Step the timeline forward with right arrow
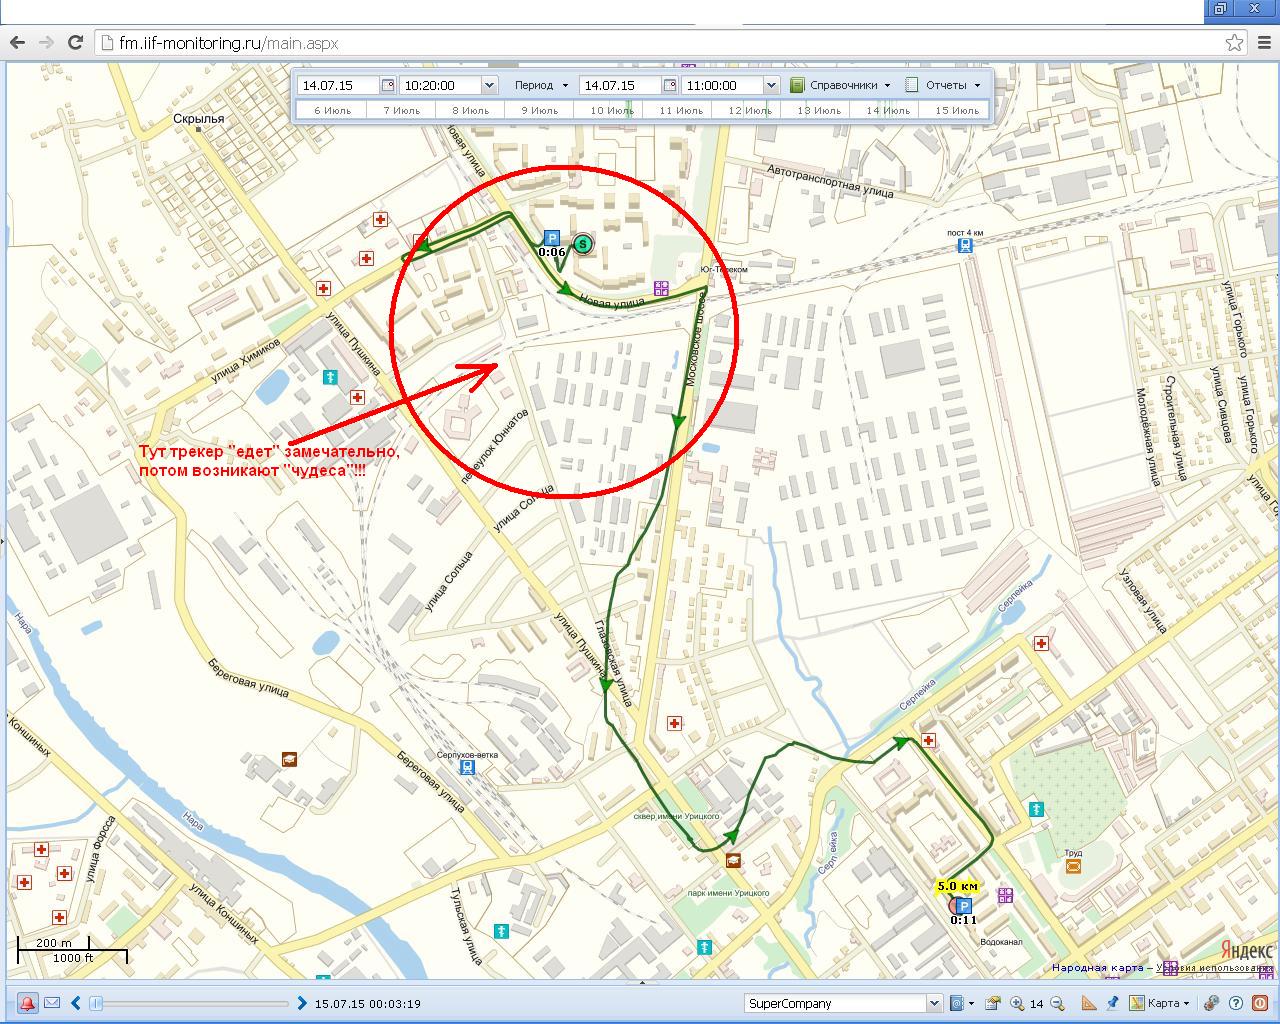Image resolution: width=1280 pixels, height=1024 pixels. click(x=302, y=1003)
